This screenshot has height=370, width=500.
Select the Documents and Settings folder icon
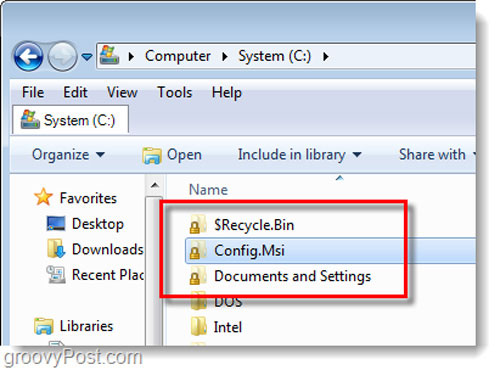[x=197, y=276]
